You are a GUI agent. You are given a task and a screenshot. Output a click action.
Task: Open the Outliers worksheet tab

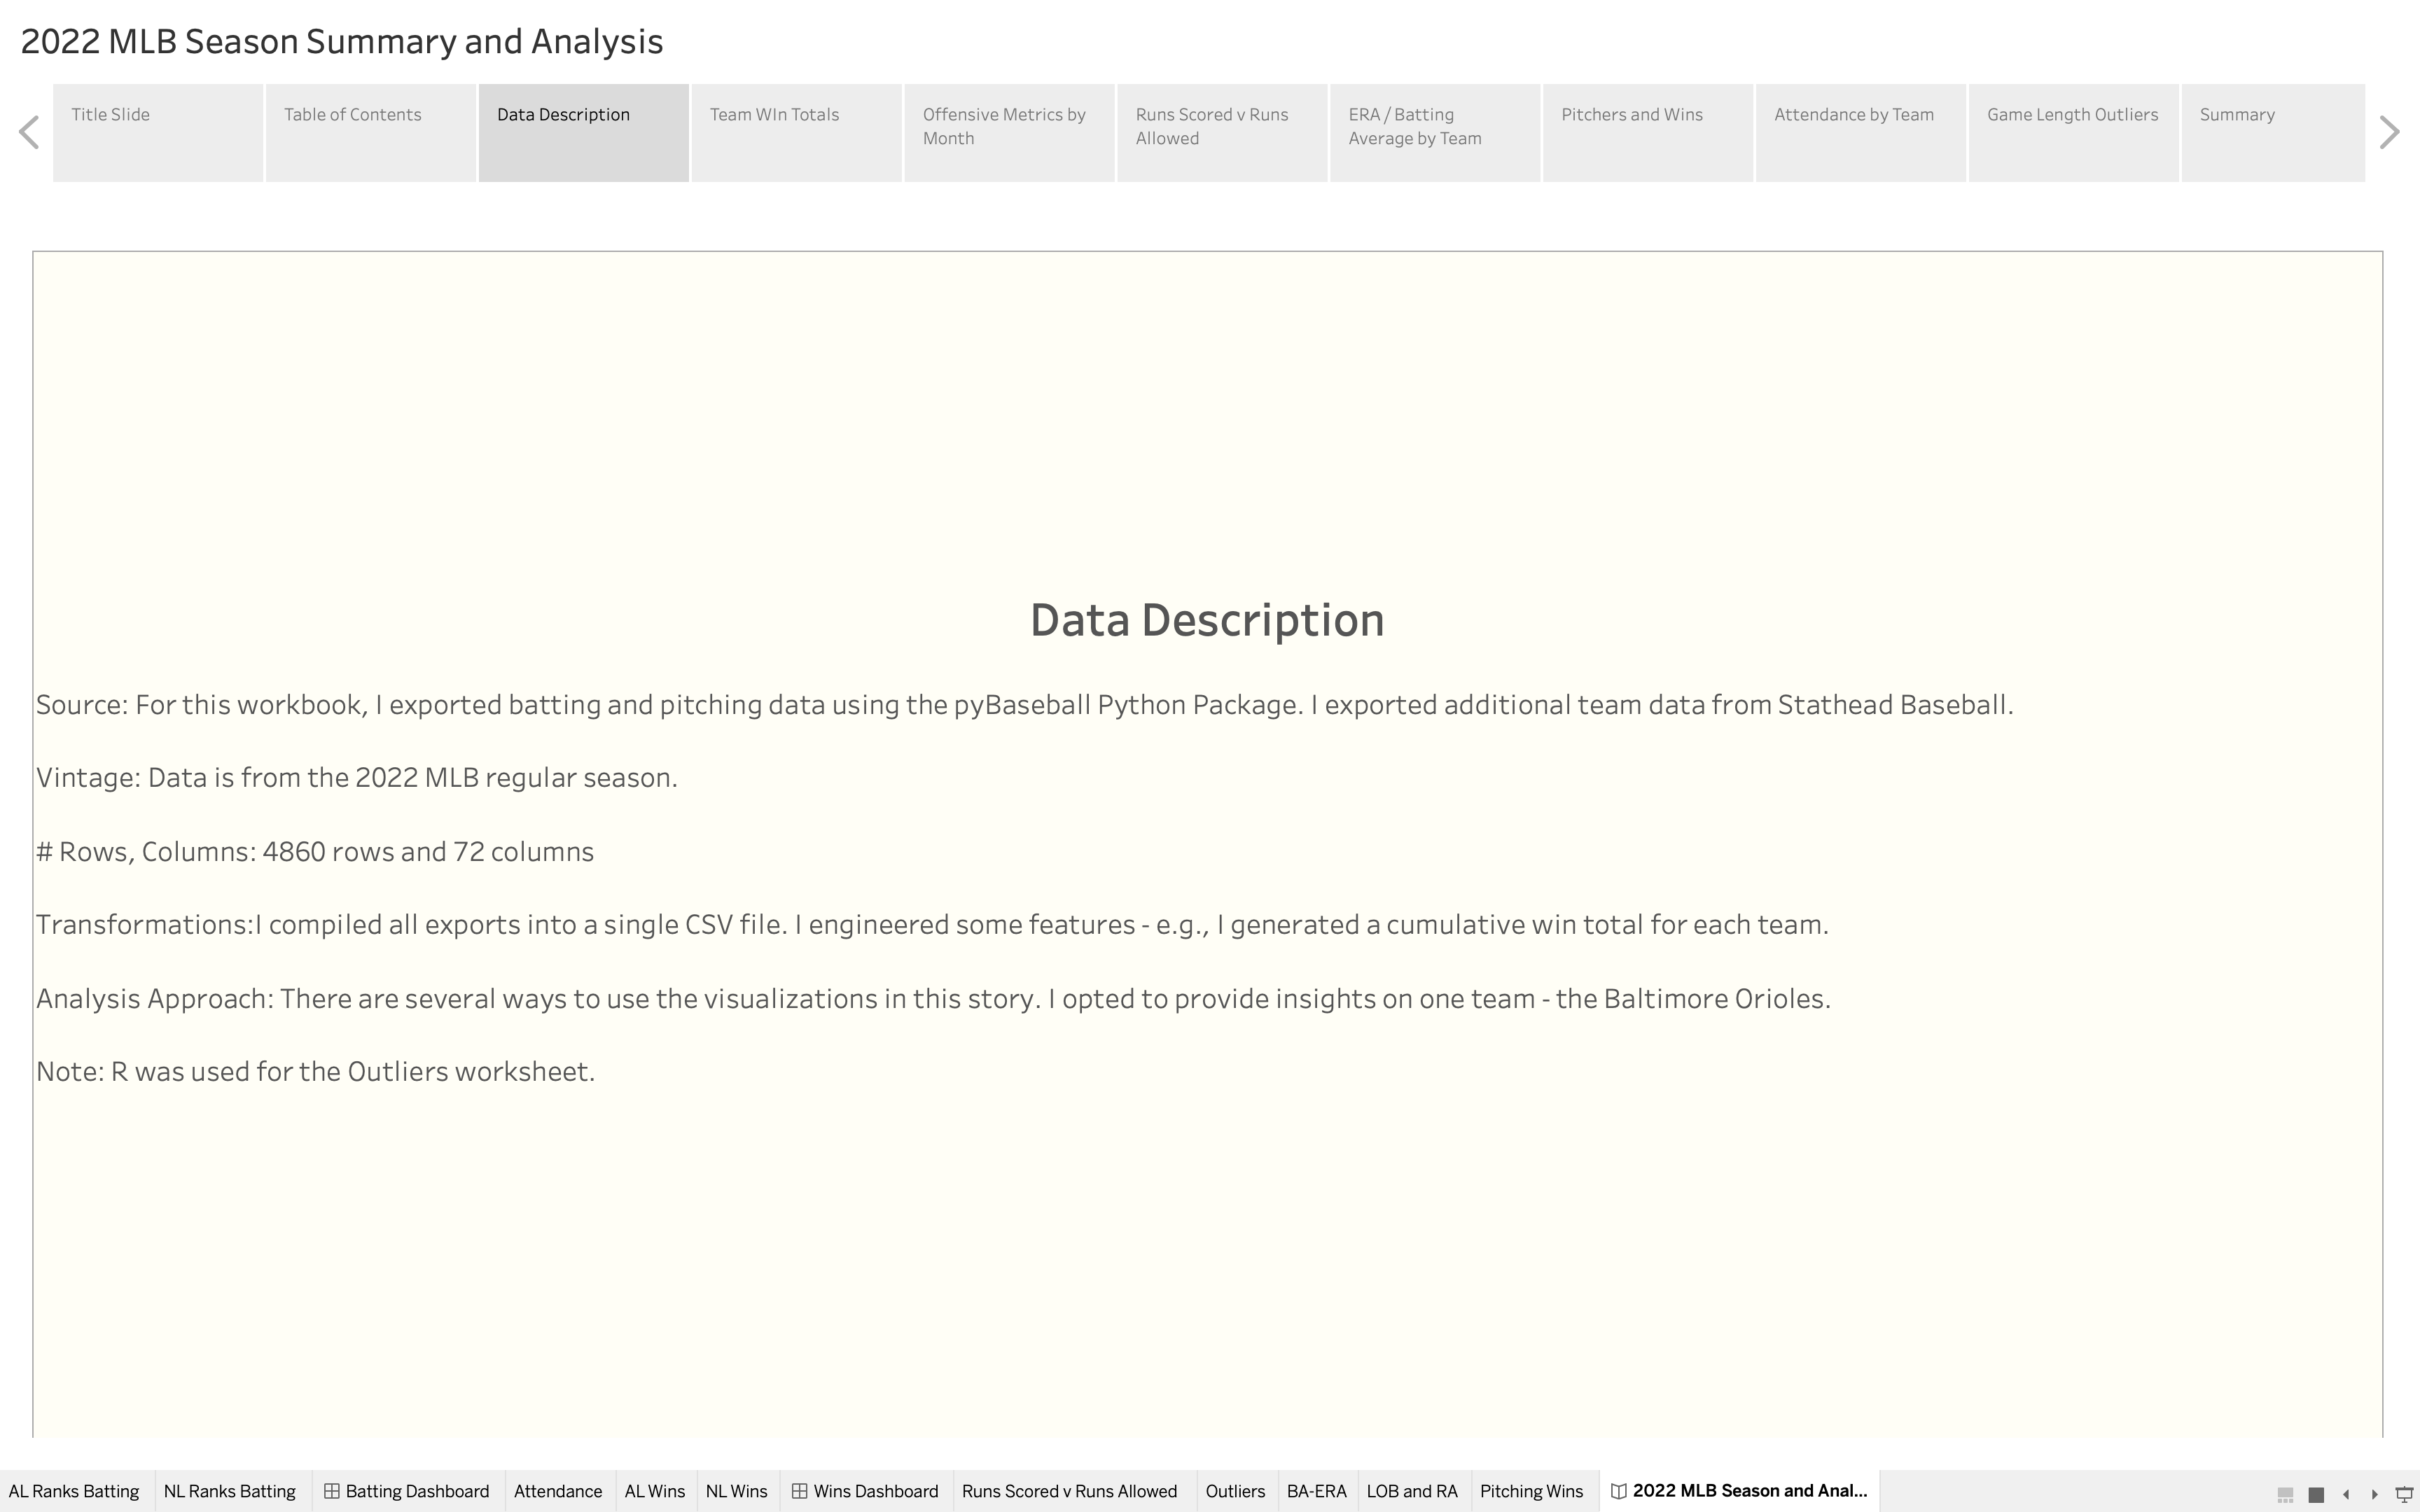1236,1491
